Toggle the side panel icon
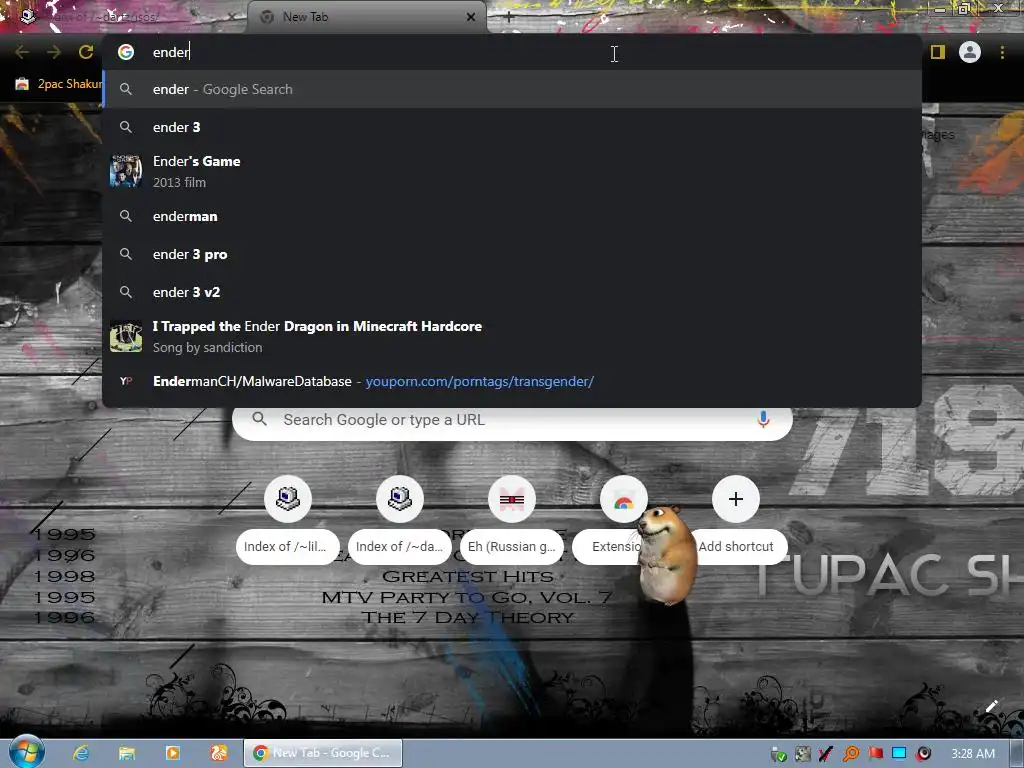The image size is (1024, 768). [938, 52]
